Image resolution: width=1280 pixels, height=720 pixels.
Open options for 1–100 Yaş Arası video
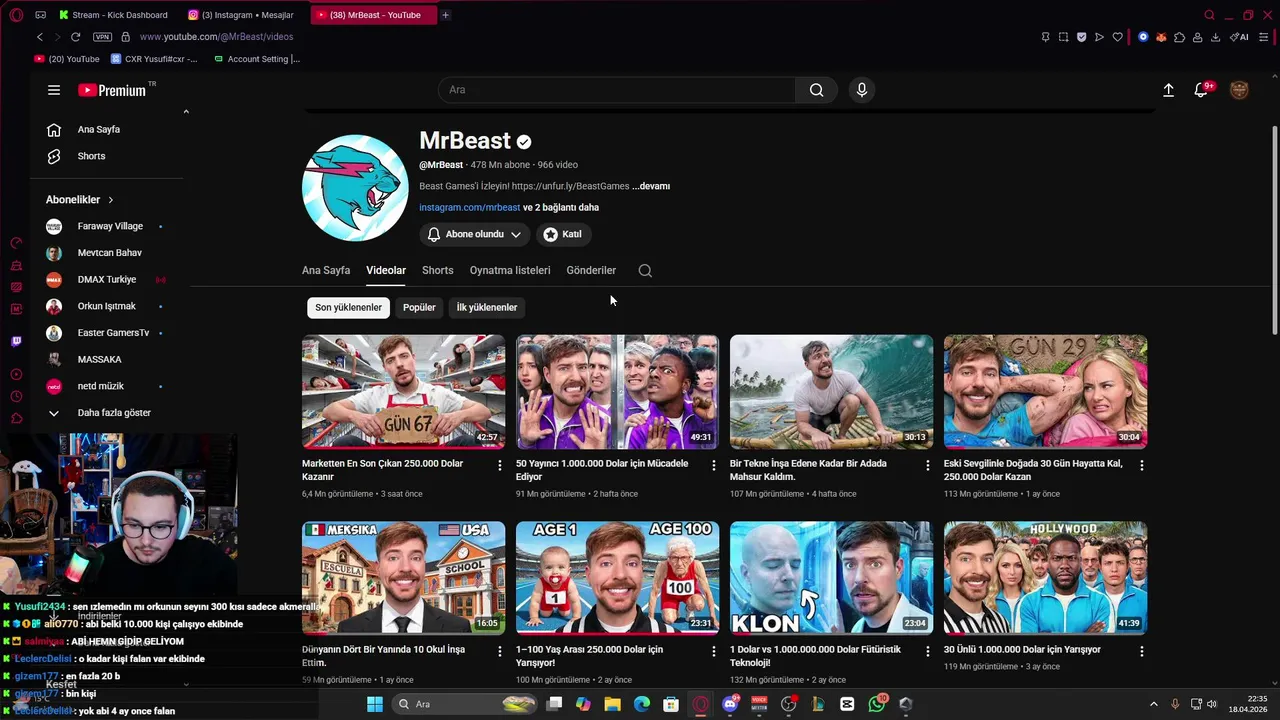pos(714,651)
